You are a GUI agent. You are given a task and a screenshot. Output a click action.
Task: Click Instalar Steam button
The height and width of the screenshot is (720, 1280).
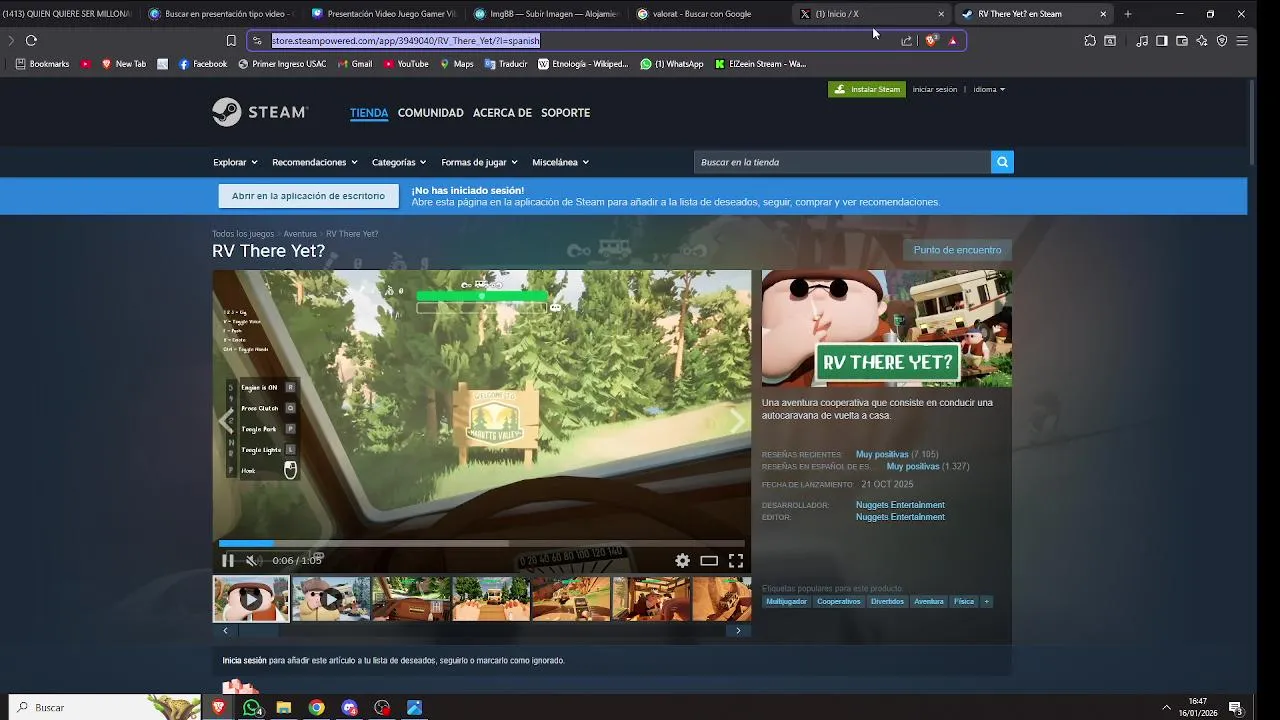[867, 89]
